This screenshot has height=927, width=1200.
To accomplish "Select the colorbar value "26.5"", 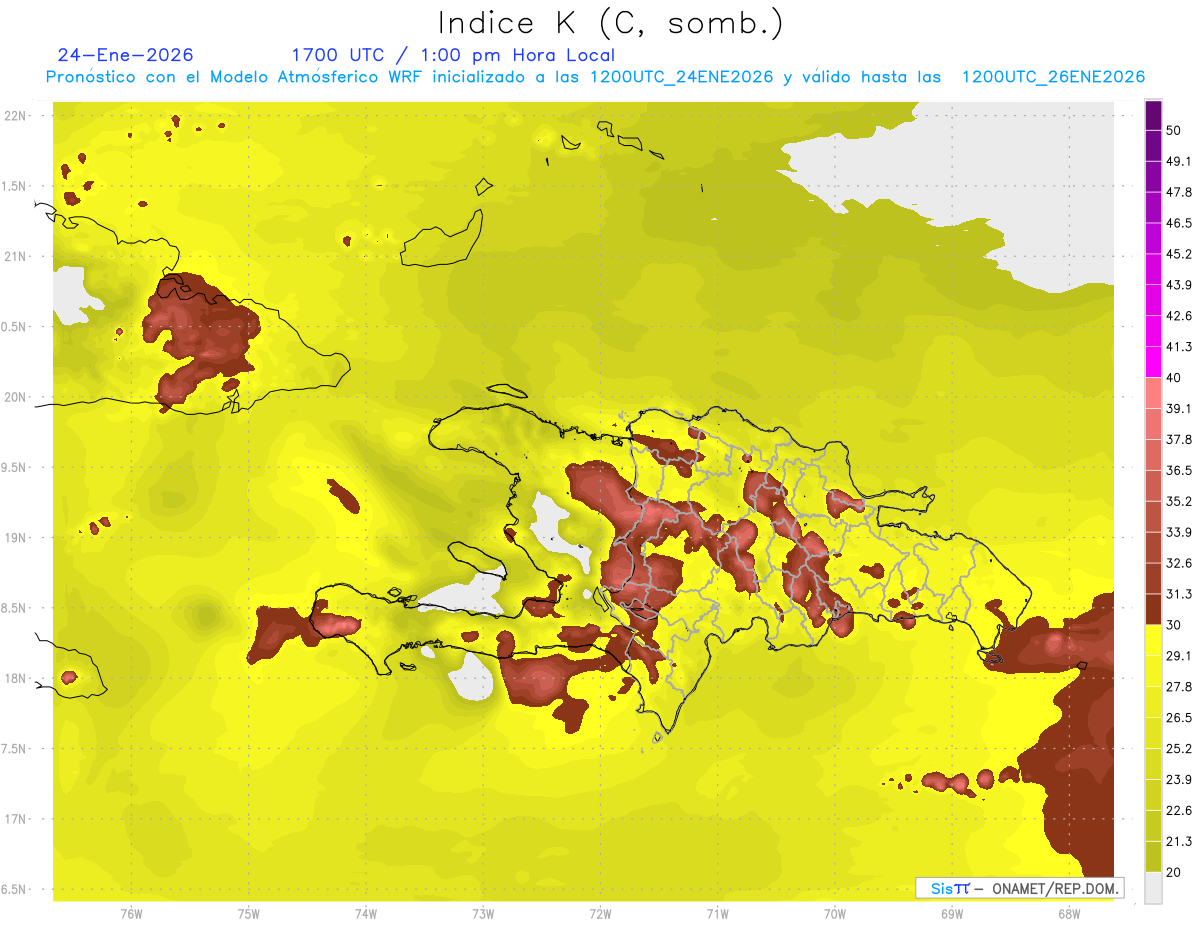I will [1179, 718].
